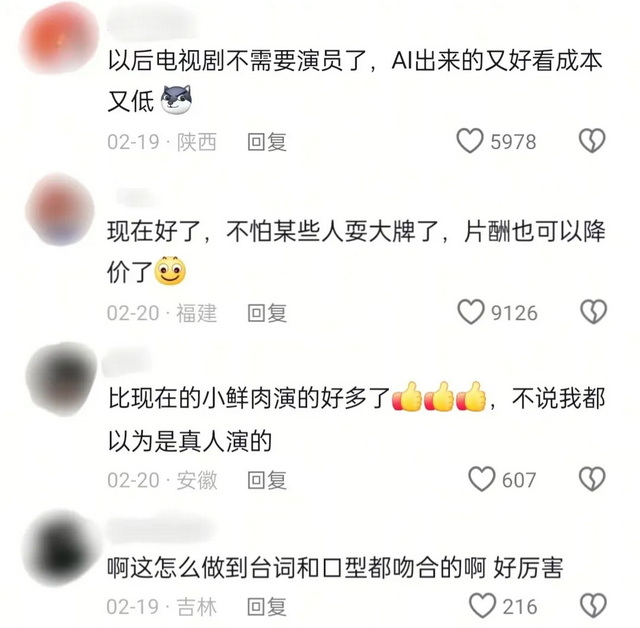Open the first commenter's orange avatar
640x628 pixels.
60,40
